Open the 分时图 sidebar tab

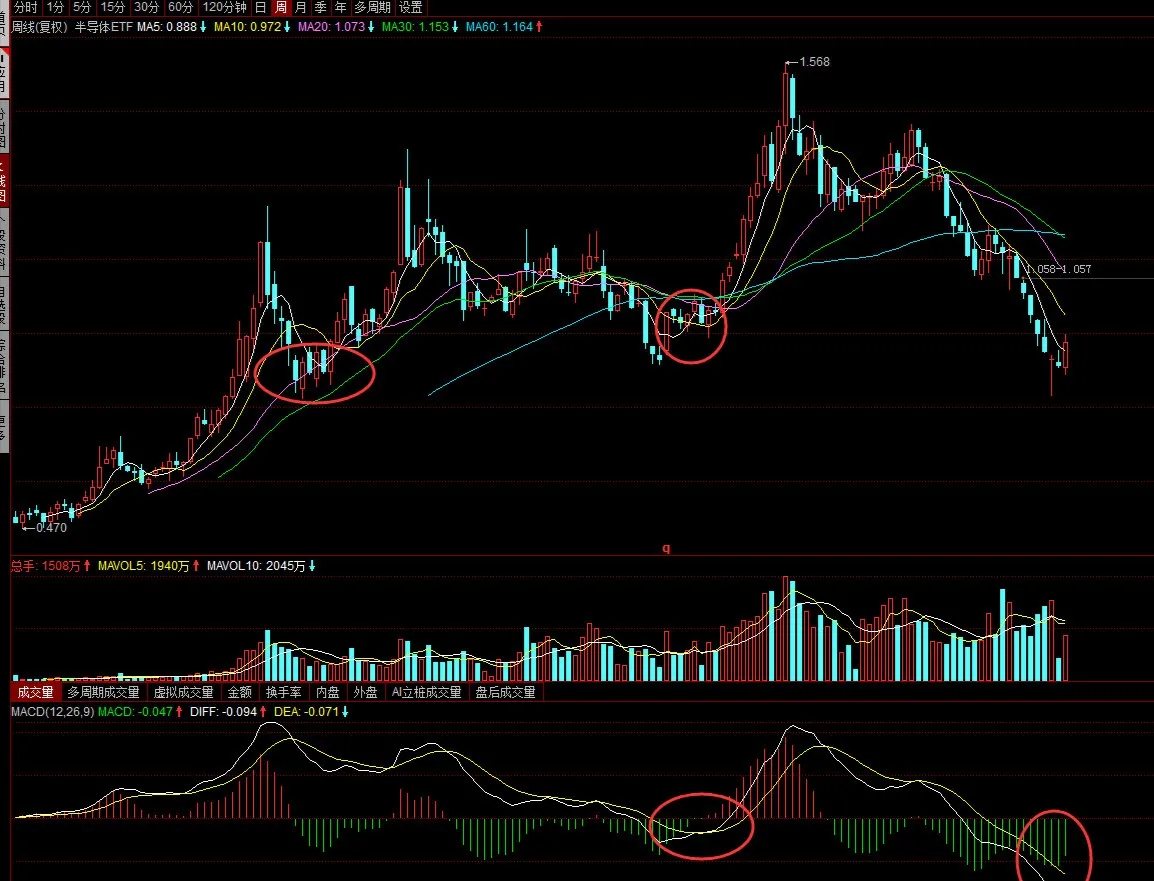pyautogui.click(x=4, y=127)
